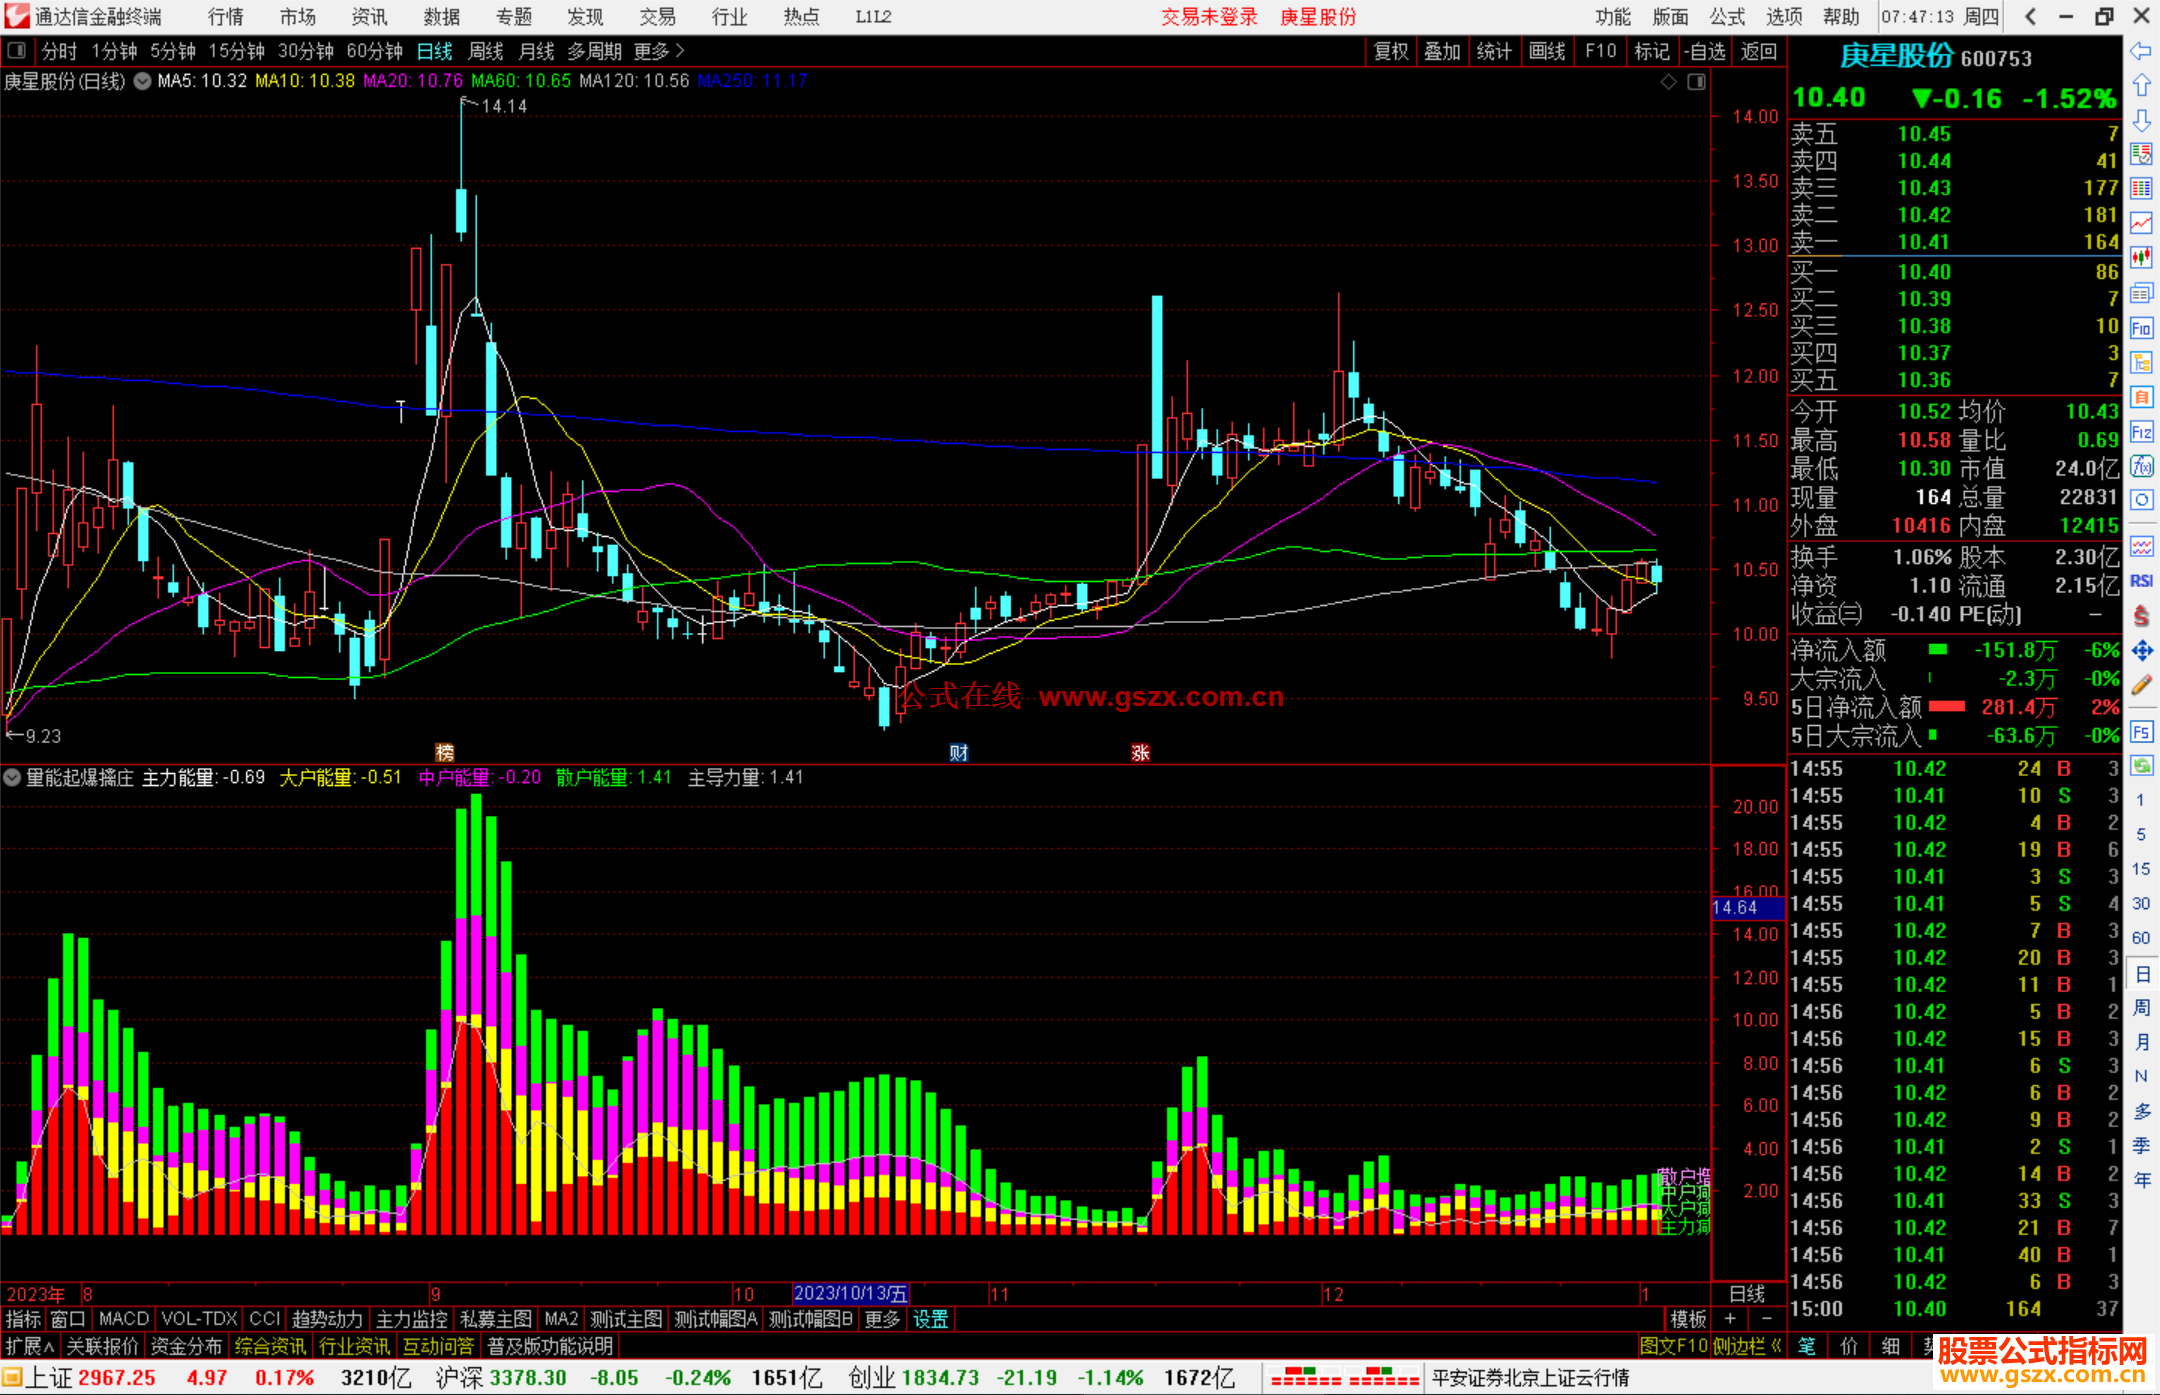This screenshot has width=2160, height=1395.
Task: Open the 行情 menu
Action: [x=226, y=16]
